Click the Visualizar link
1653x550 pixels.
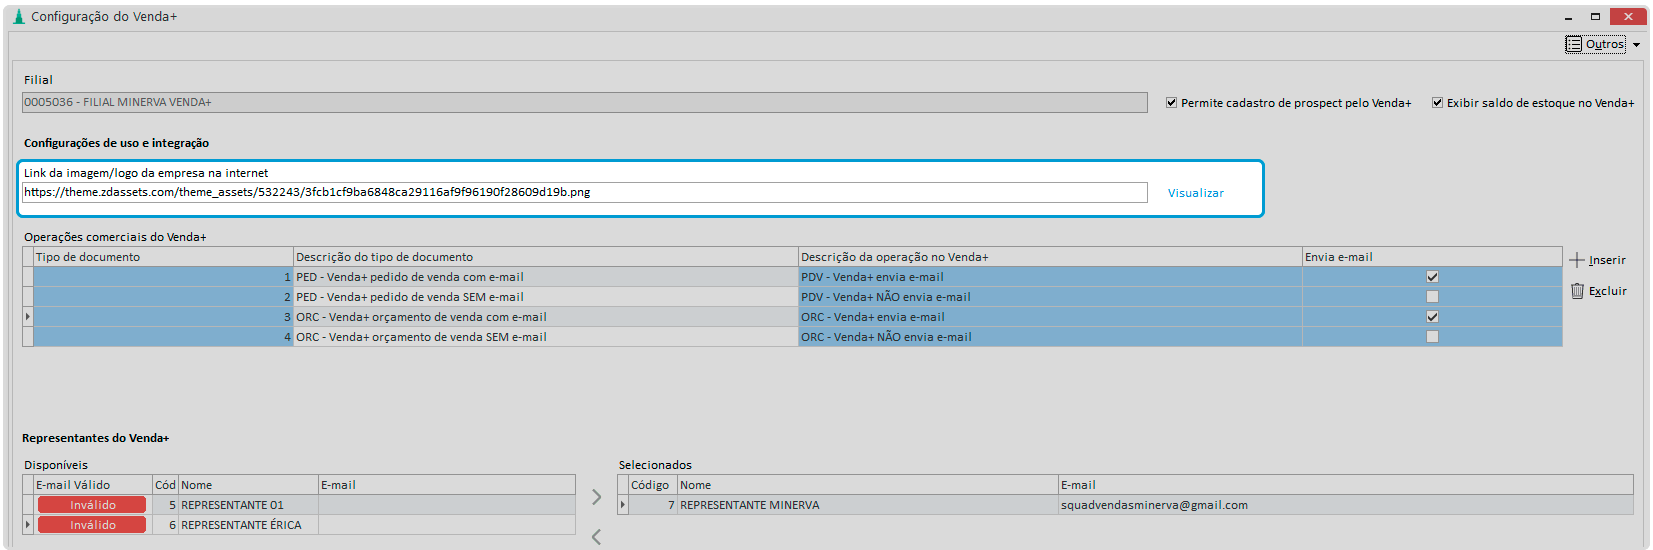click(1195, 193)
